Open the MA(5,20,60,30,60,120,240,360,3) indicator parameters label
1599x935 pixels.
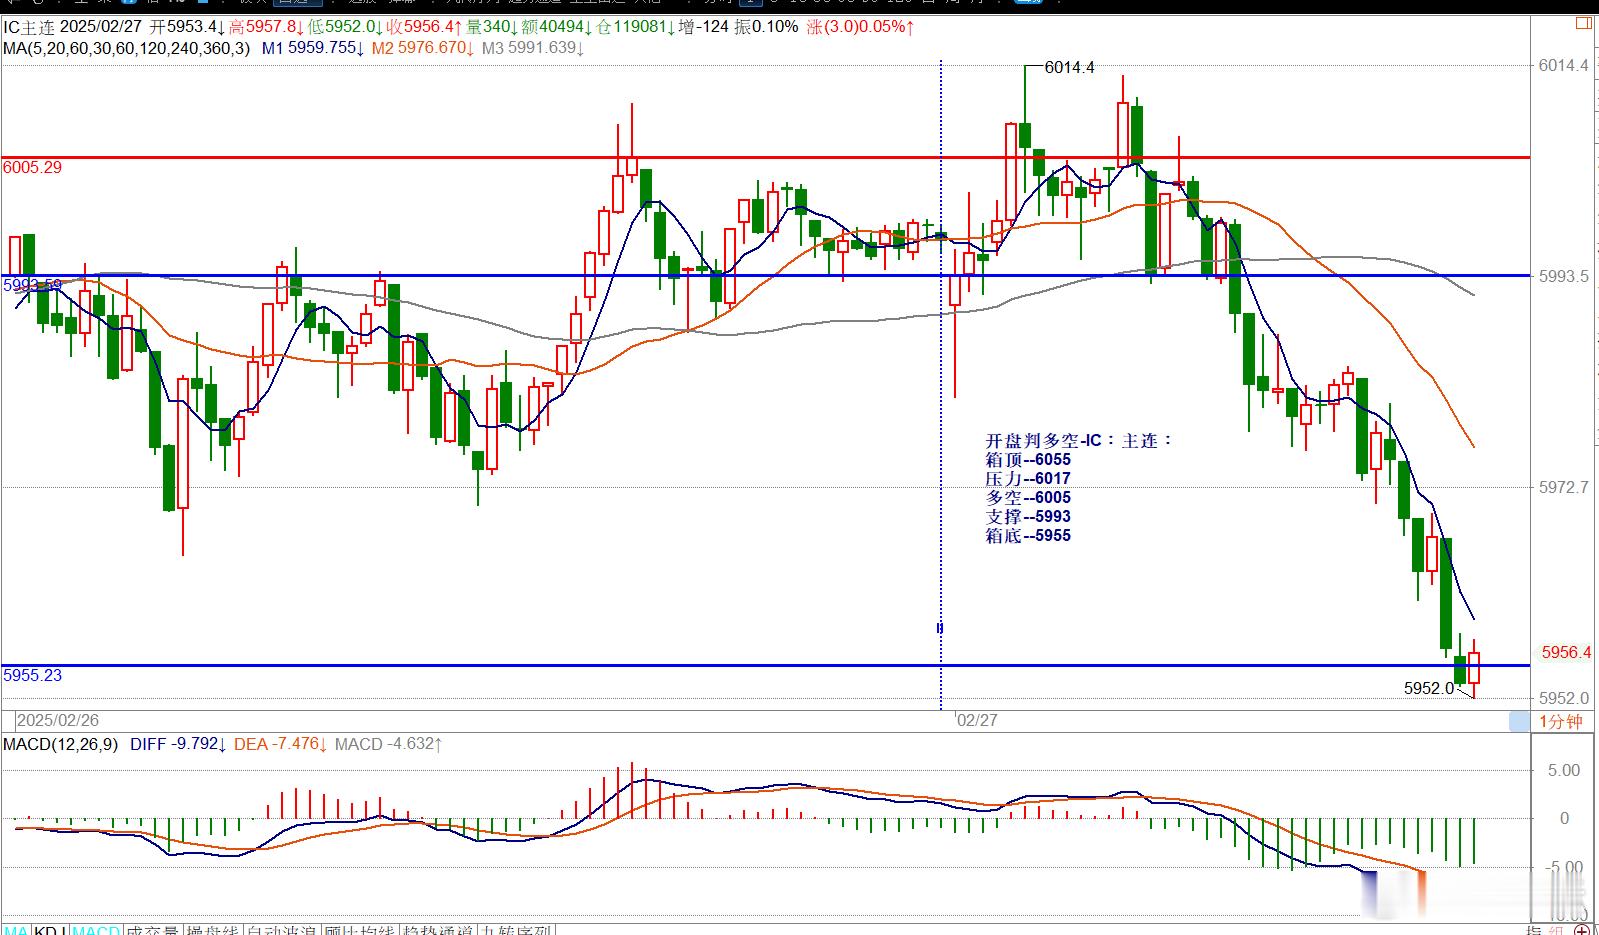pos(127,47)
